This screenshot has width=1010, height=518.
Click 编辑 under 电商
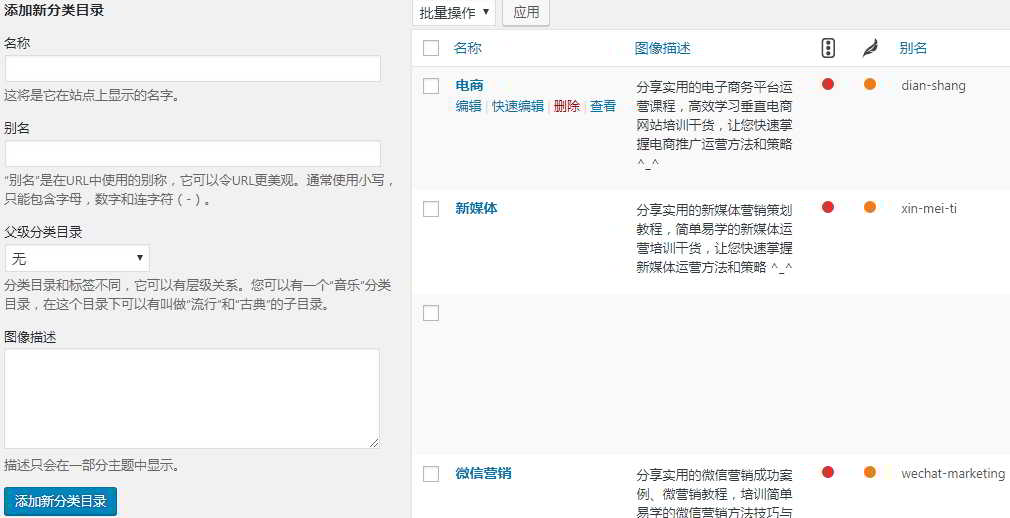pyautogui.click(x=468, y=106)
